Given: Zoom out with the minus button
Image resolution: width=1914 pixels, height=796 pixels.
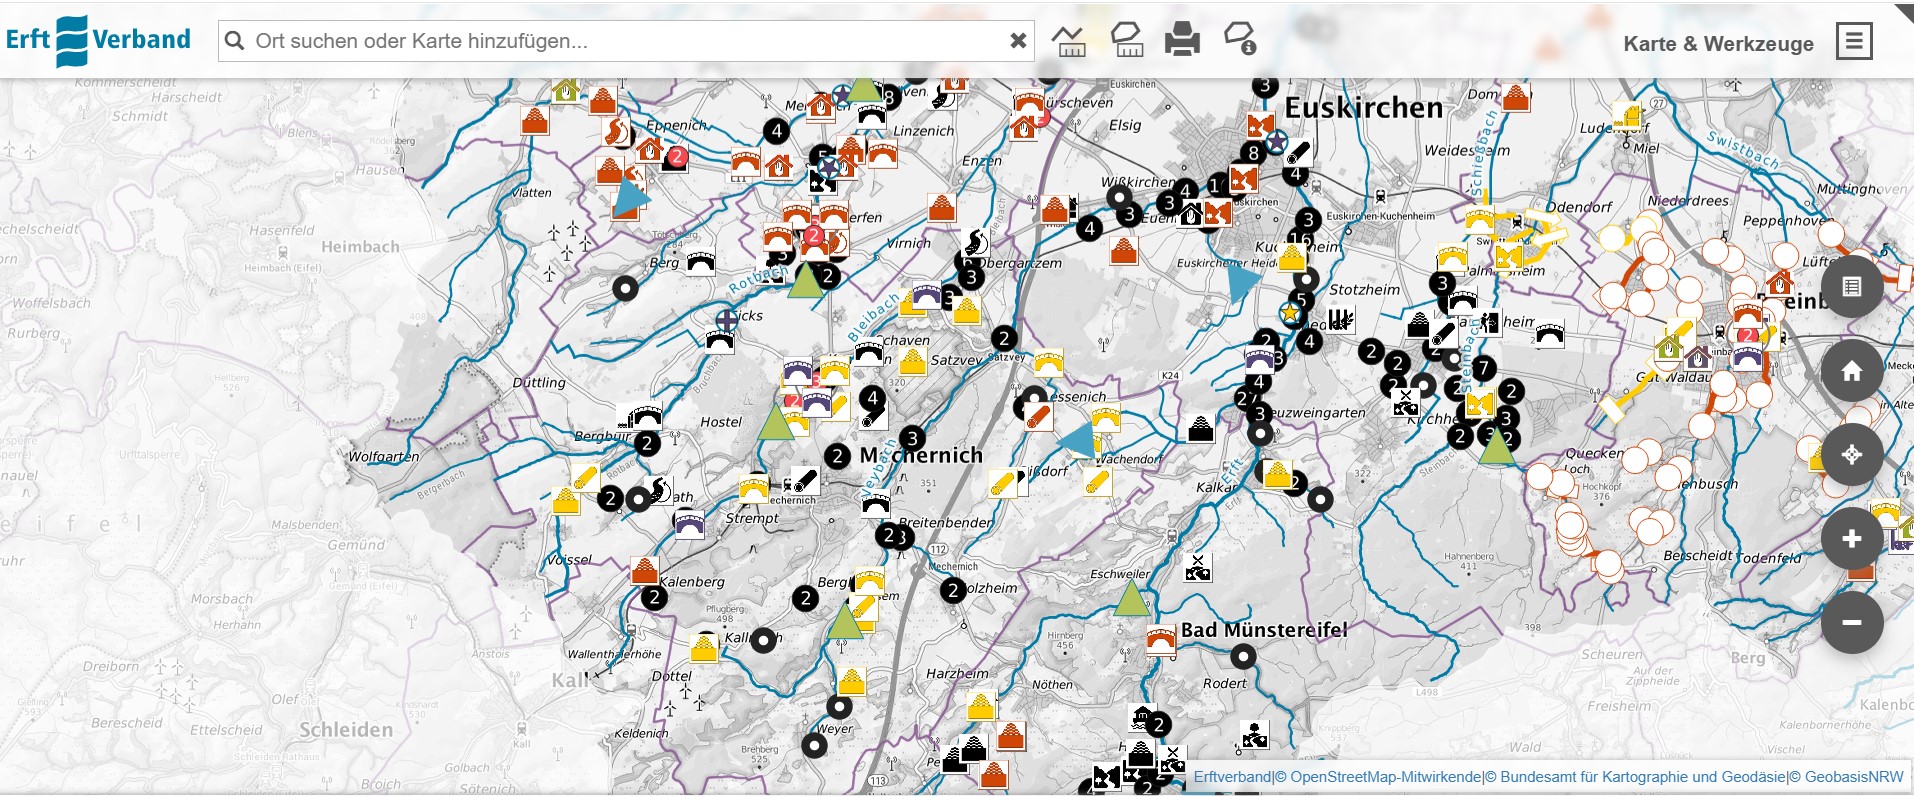Looking at the screenshot, I should (1852, 622).
